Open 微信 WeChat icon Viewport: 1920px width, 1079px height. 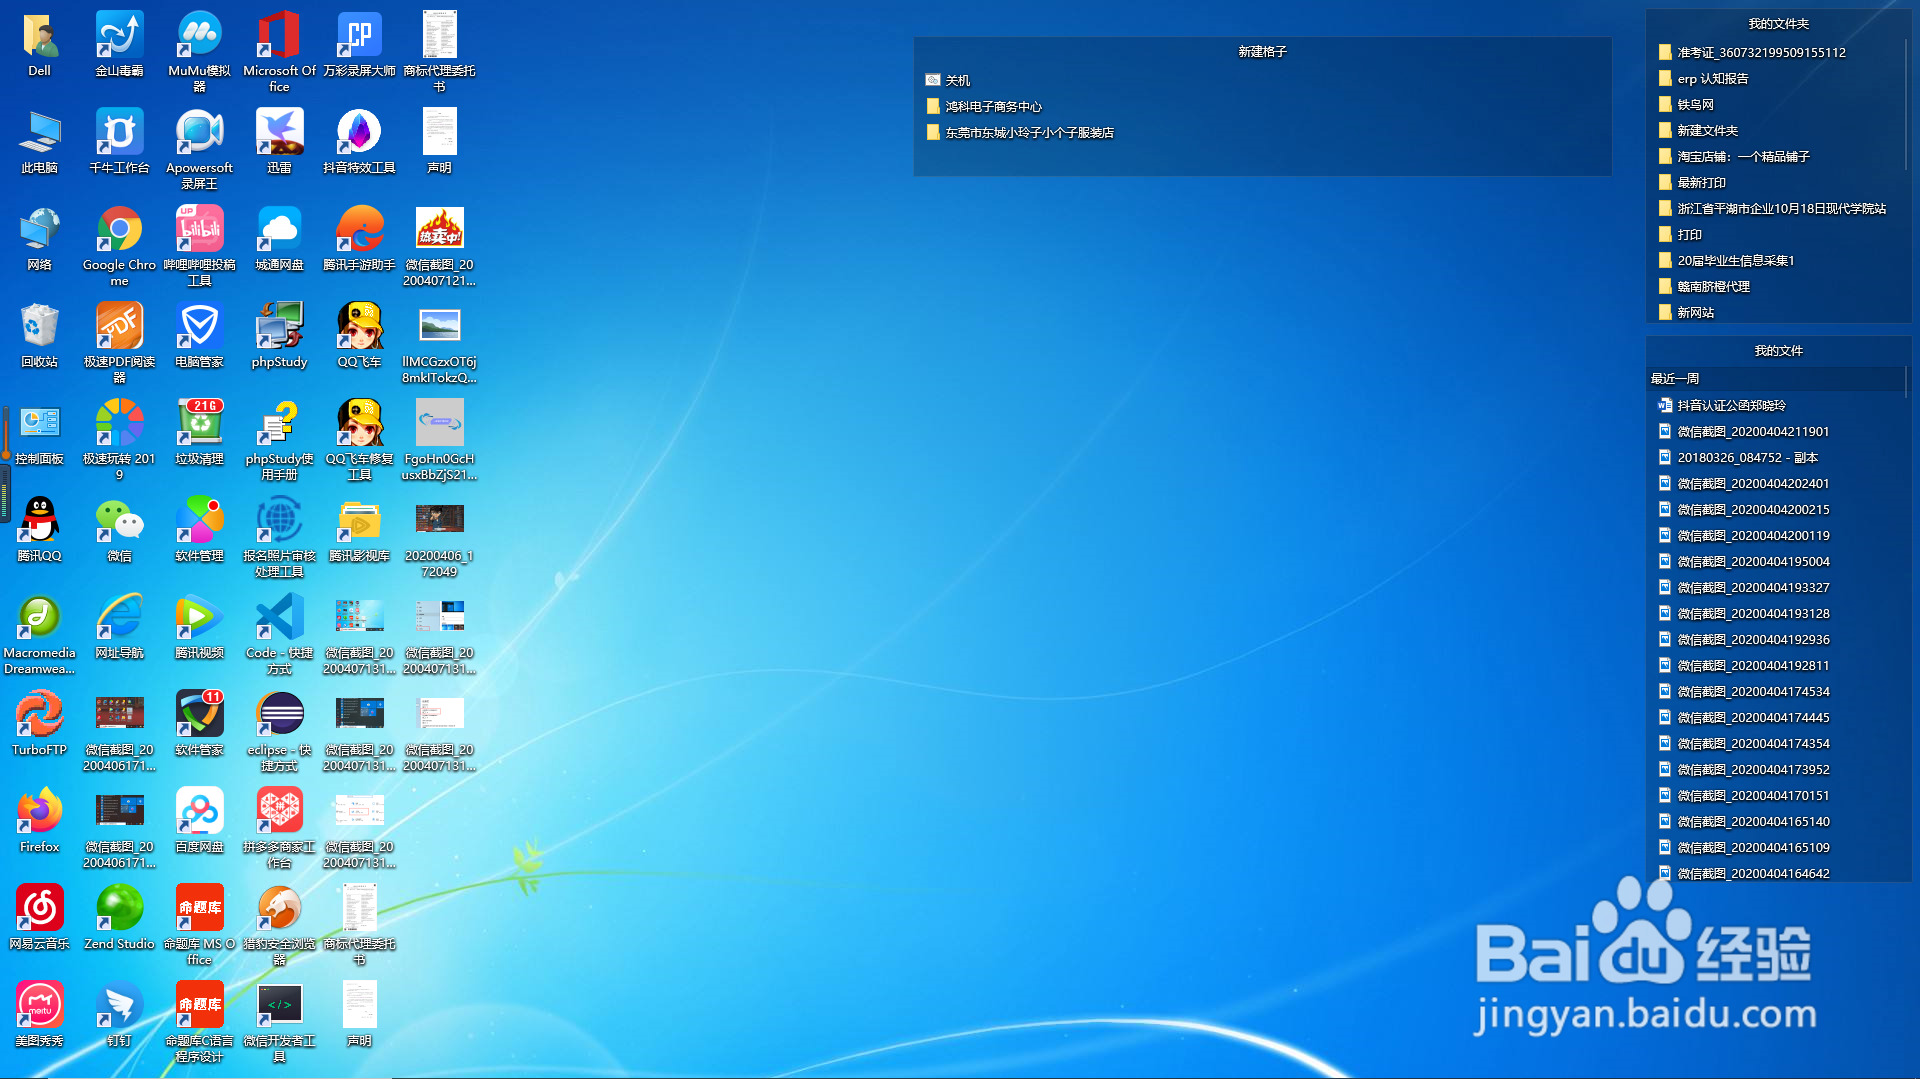[x=119, y=521]
